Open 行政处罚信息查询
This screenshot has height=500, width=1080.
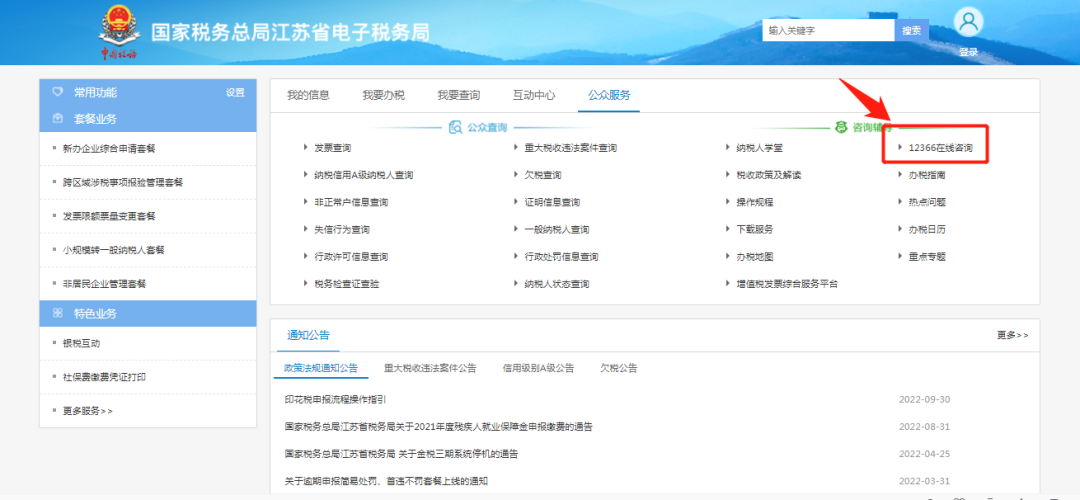click(x=561, y=257)
